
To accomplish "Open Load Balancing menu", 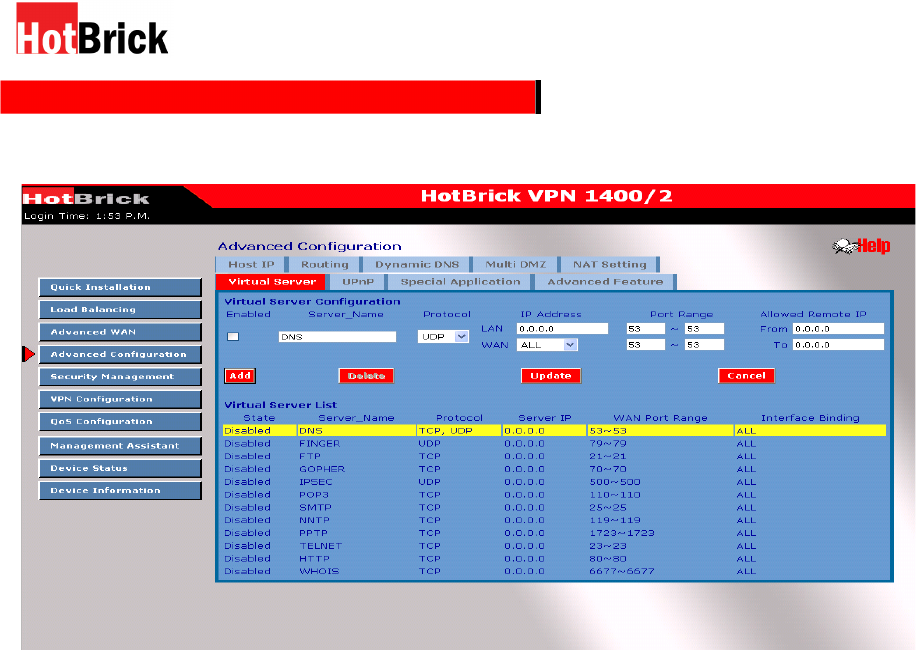I will [120, 310].
